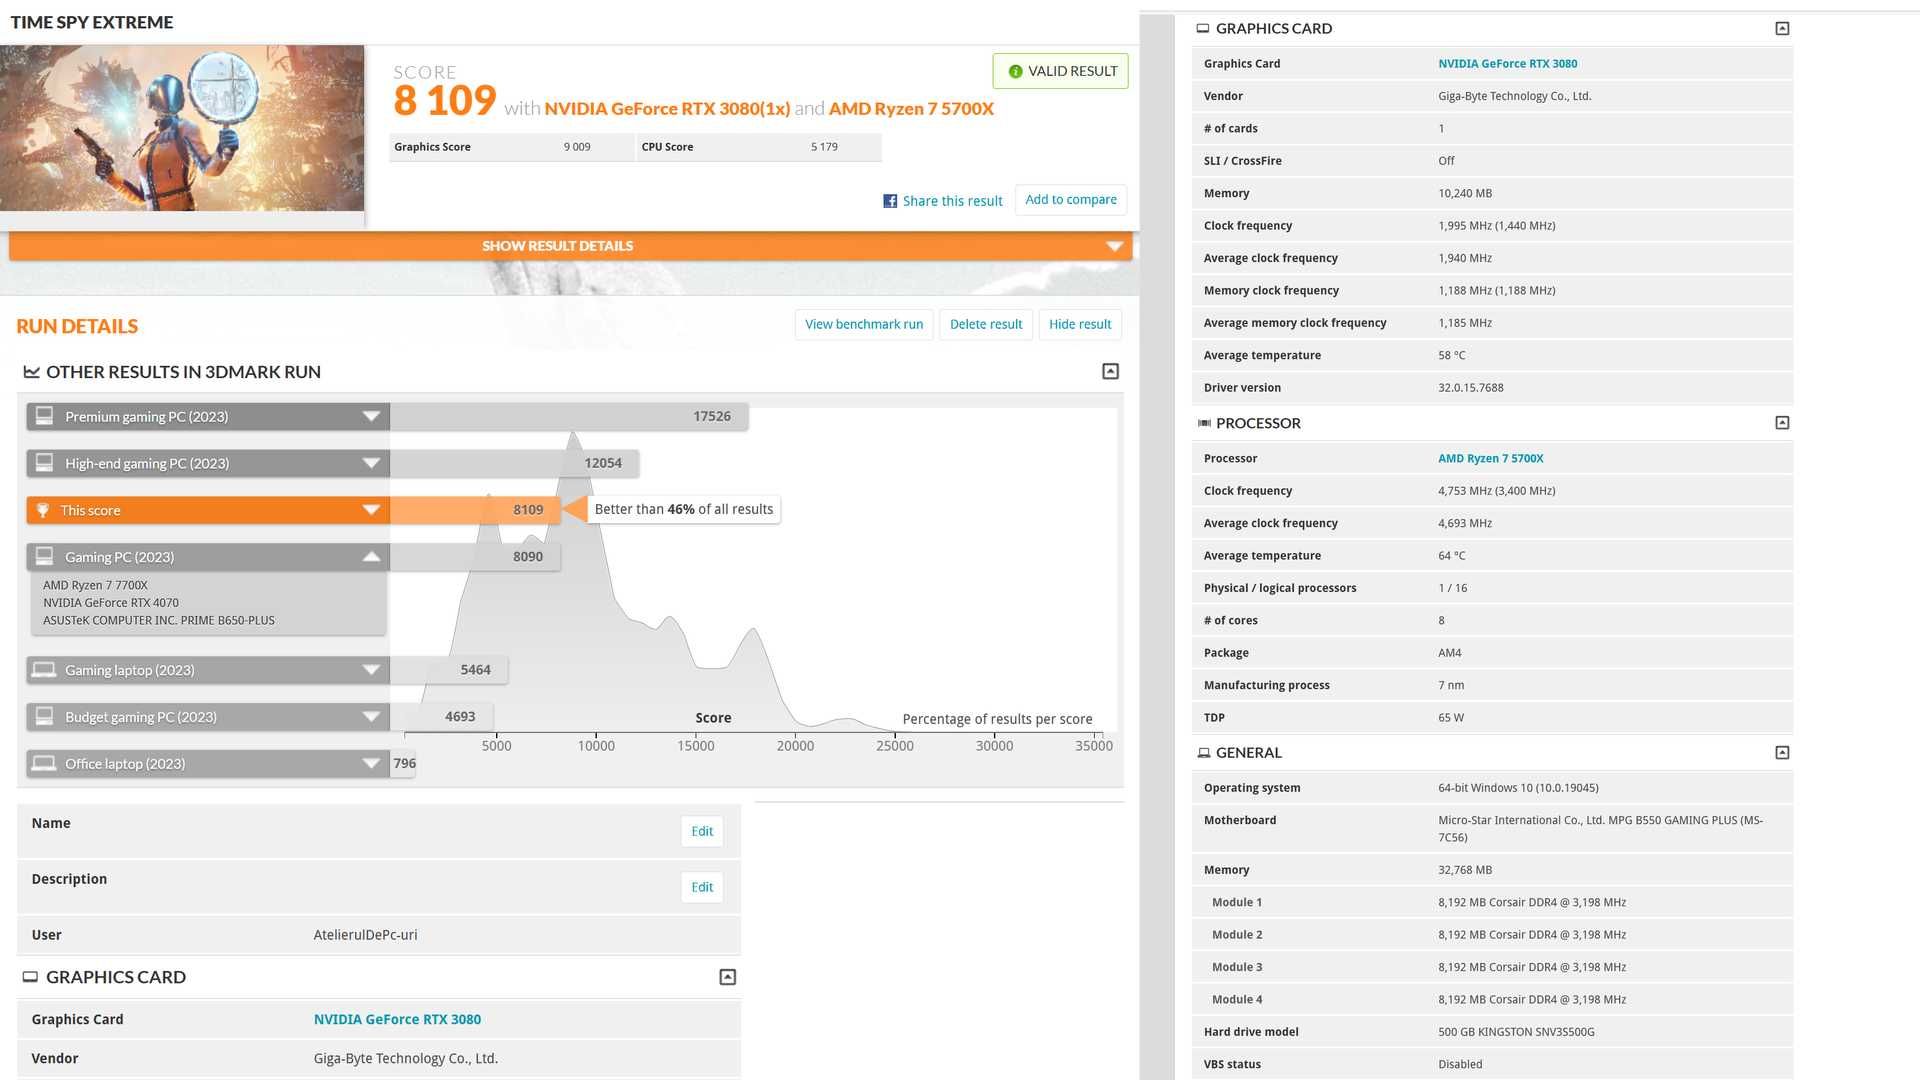
Task: Open Processor AMD Ryzen 7 5700X link
Action: click(x=1490, y=459)
